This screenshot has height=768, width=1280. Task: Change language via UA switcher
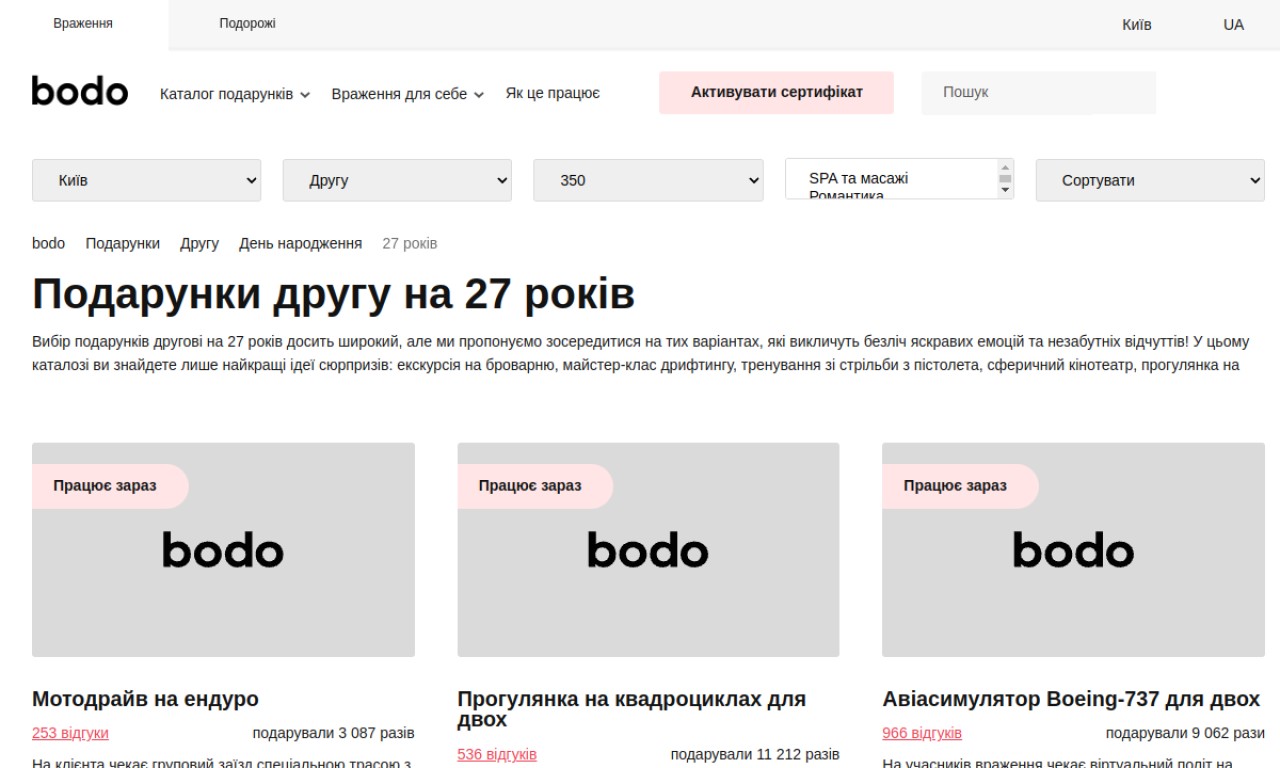pyautogui.click(x=1233, y=24)
